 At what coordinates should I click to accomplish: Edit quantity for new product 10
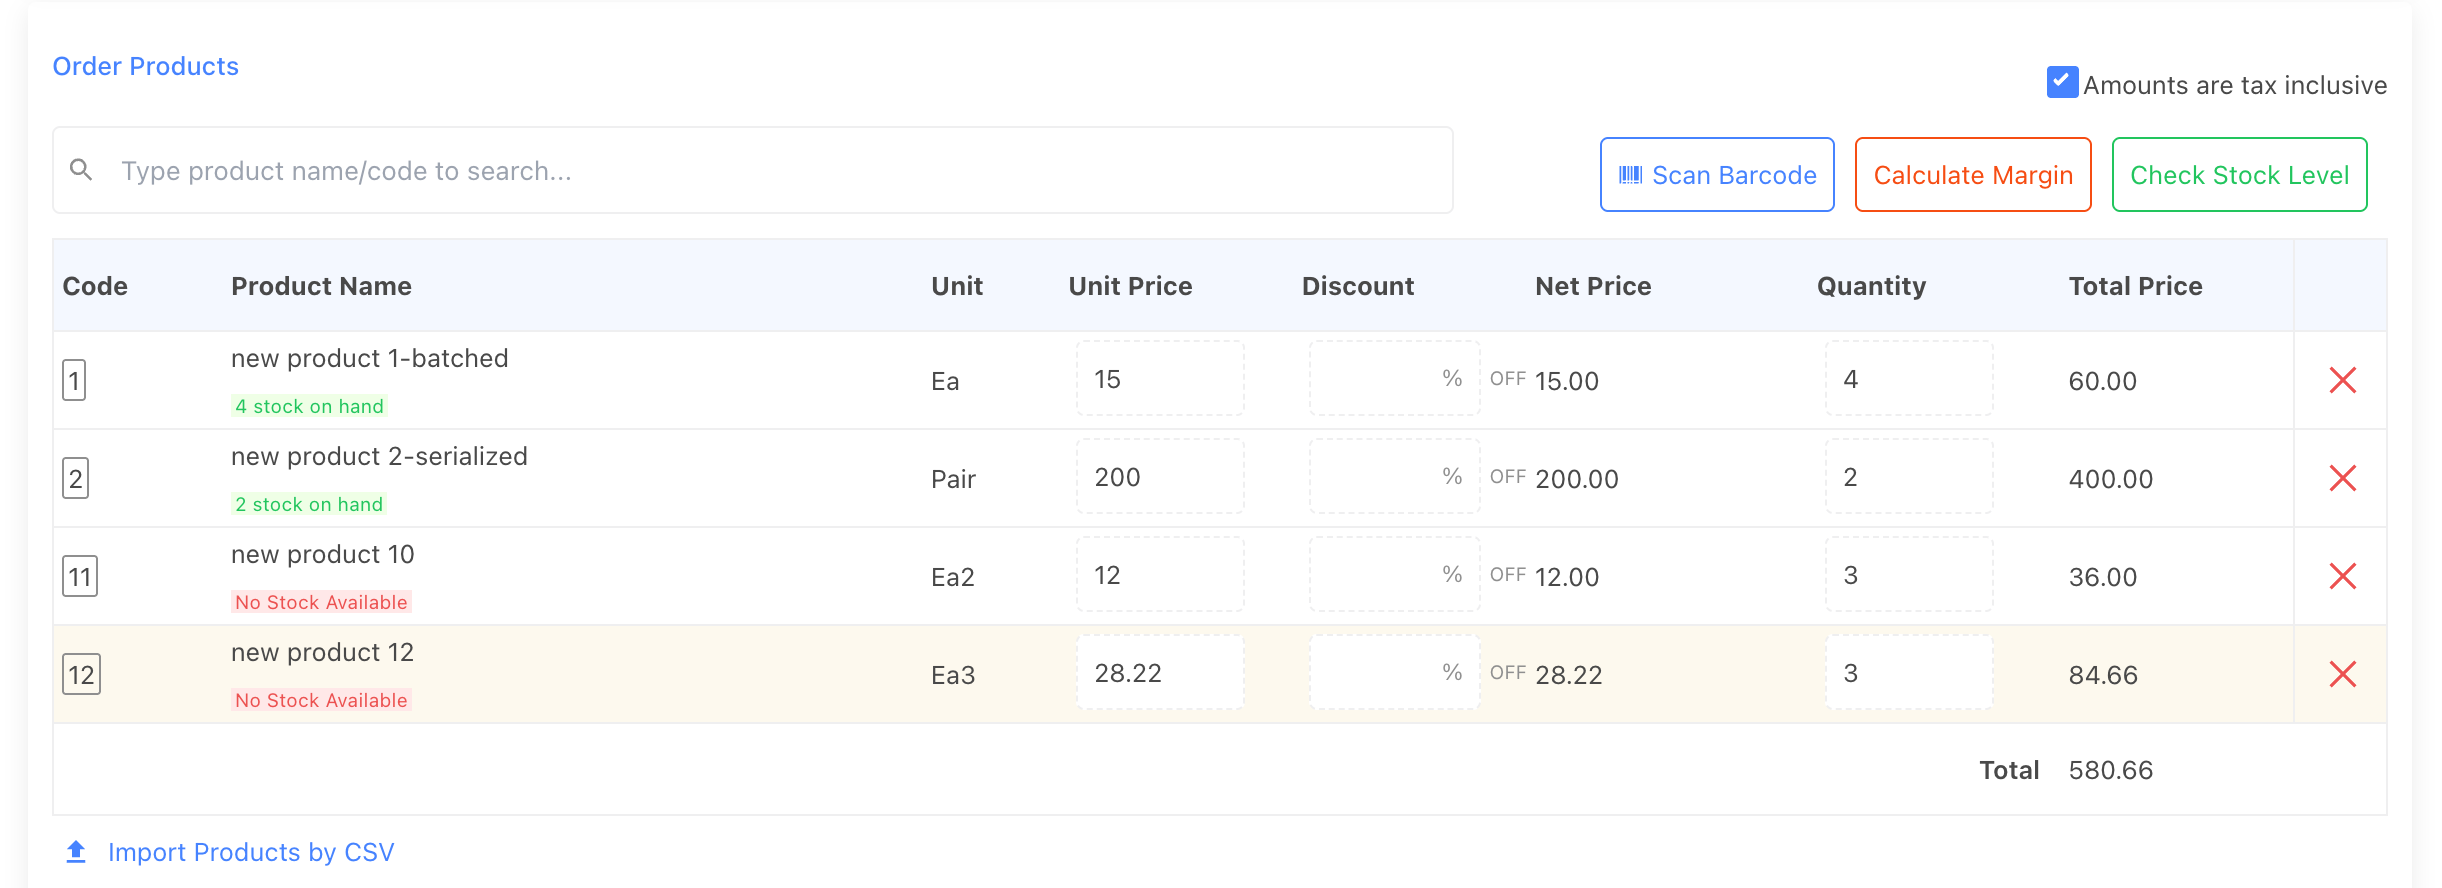pos(1908,575)
